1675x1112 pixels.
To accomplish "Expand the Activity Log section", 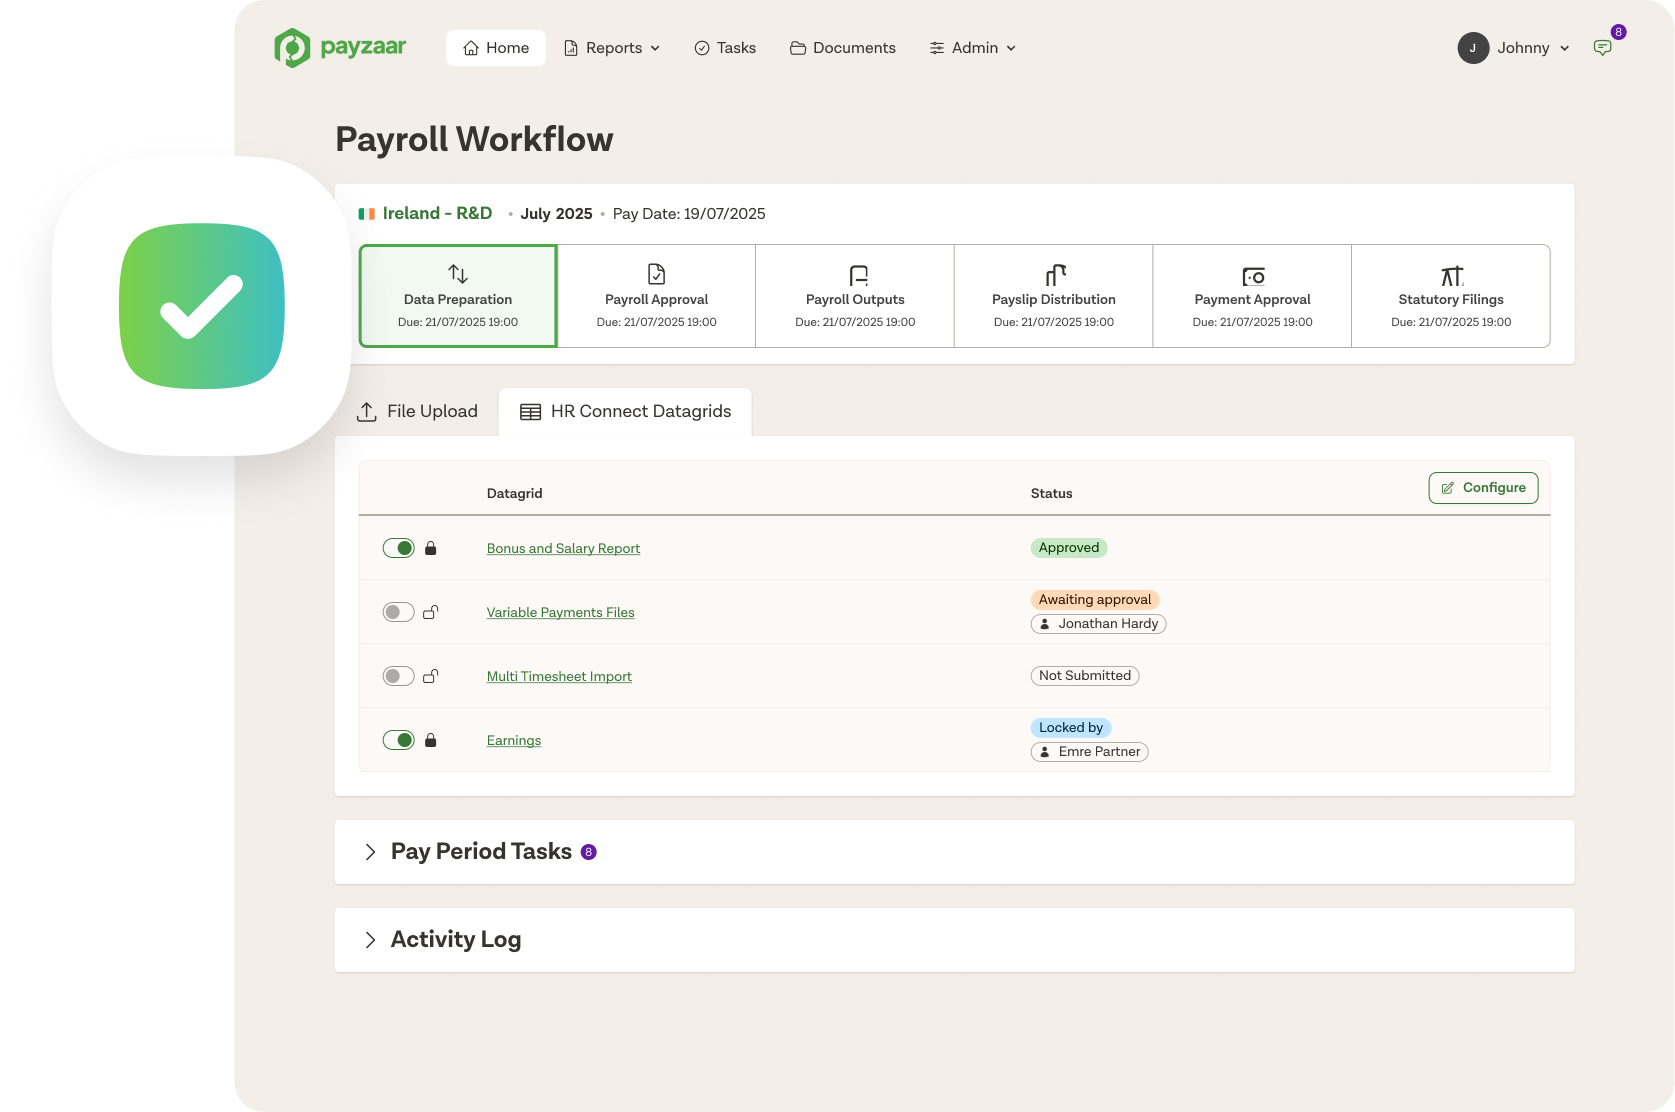I will coord(370,940).
